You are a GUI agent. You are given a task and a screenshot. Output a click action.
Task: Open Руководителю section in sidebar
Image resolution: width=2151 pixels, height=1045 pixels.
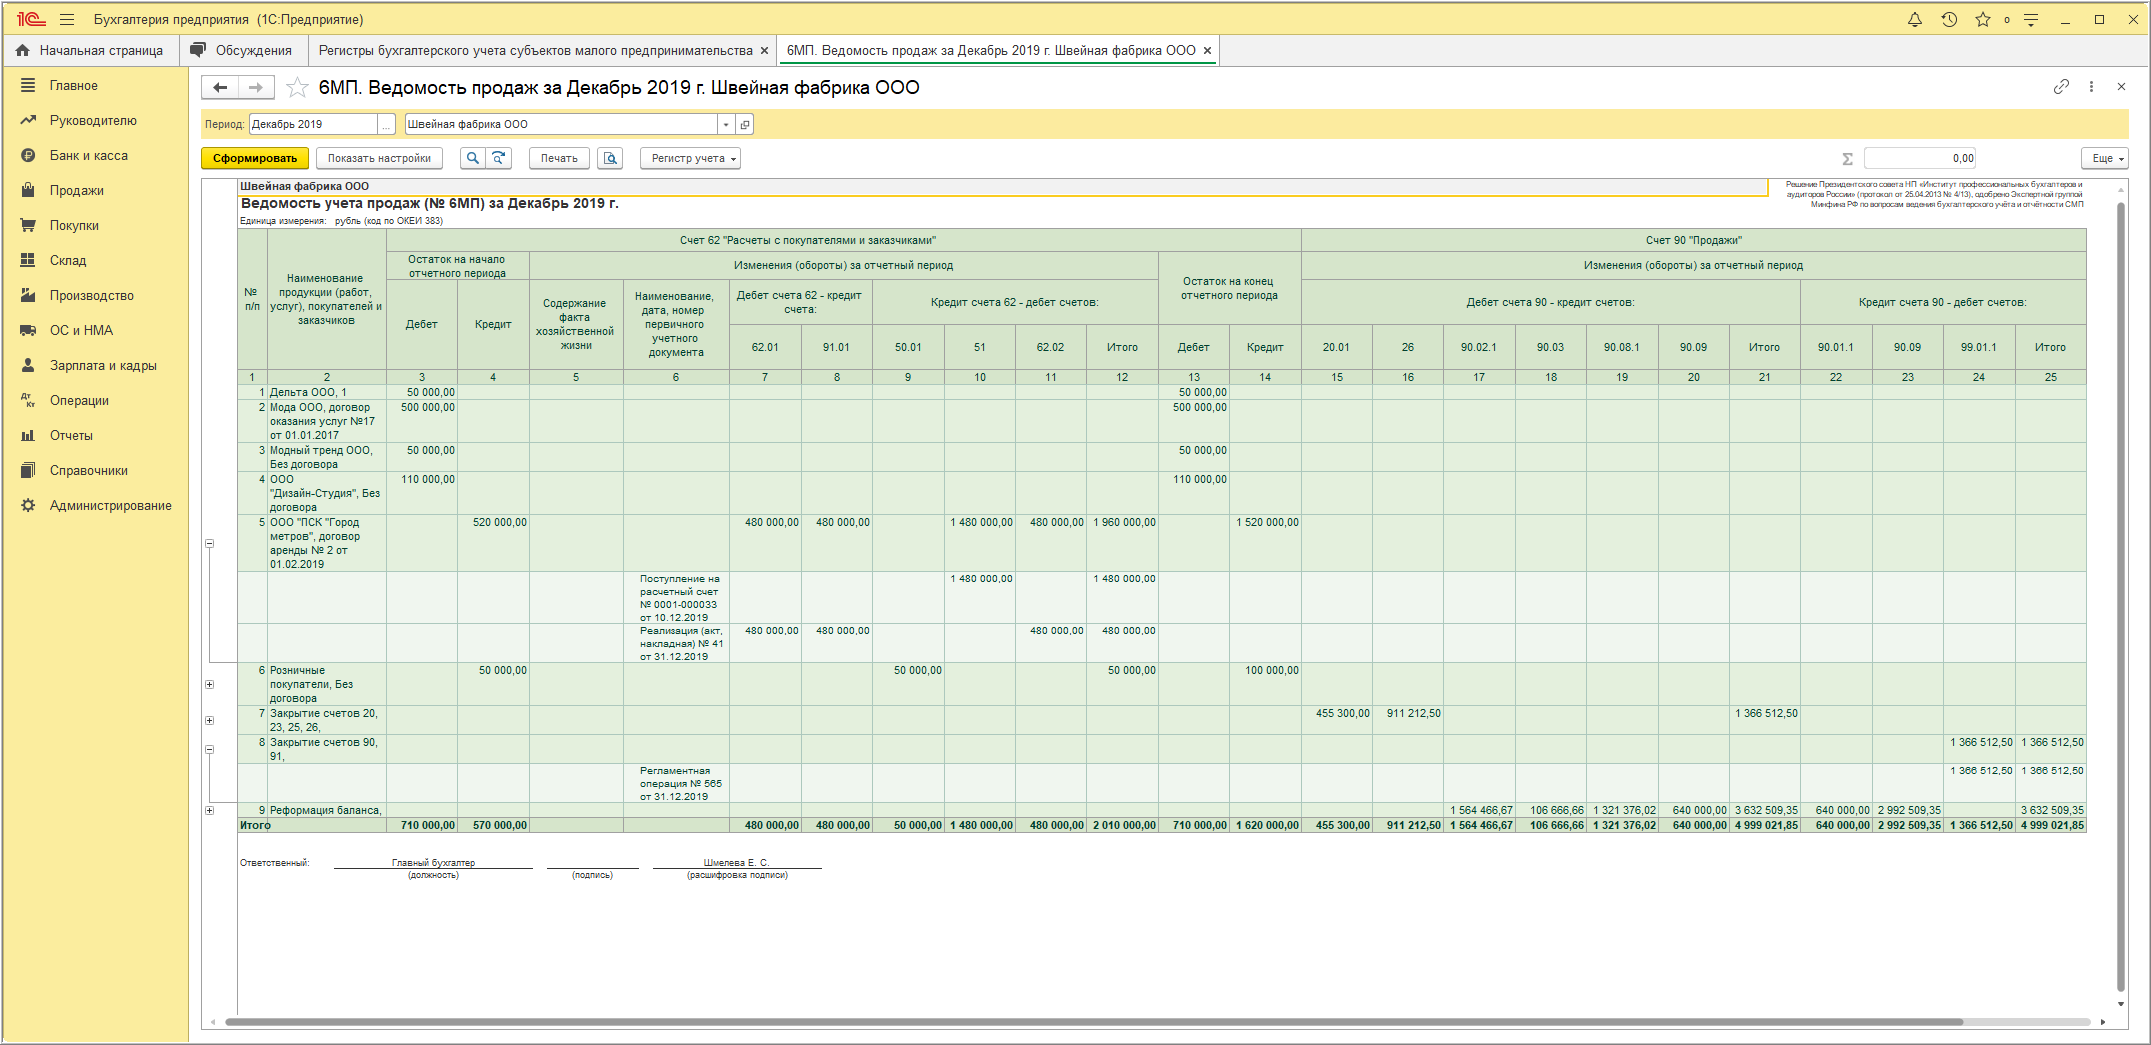[93, 121]
